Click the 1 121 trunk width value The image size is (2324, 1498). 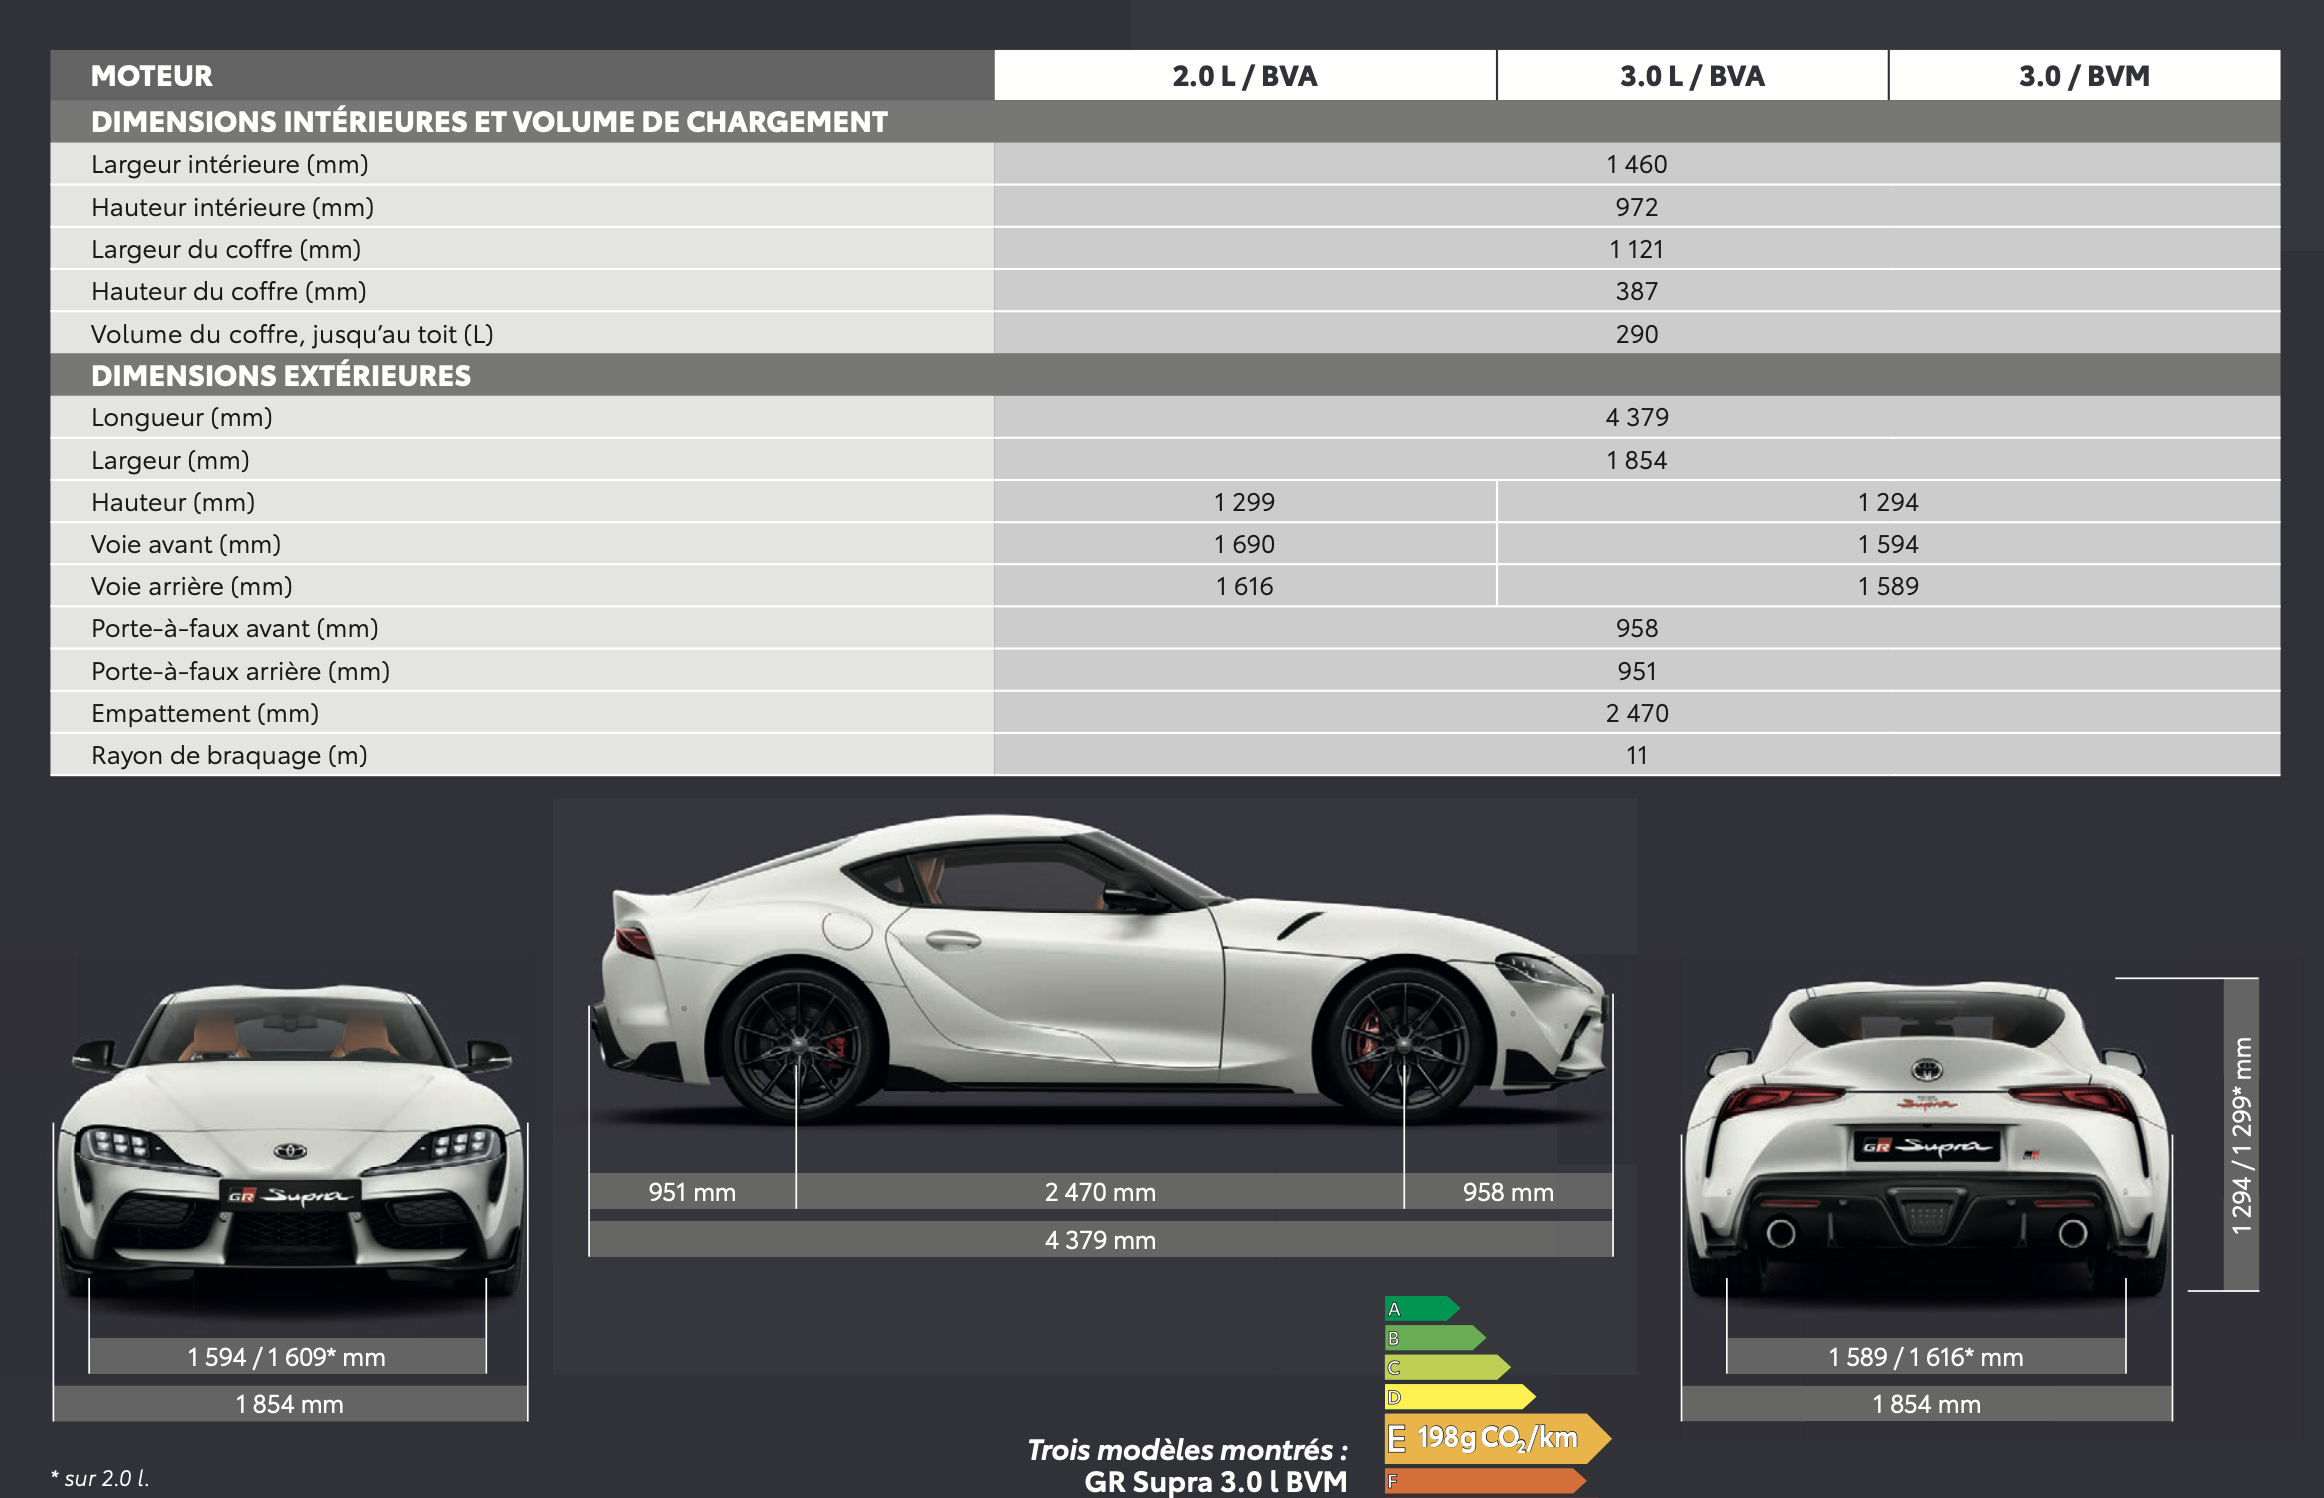point(1637,249)
